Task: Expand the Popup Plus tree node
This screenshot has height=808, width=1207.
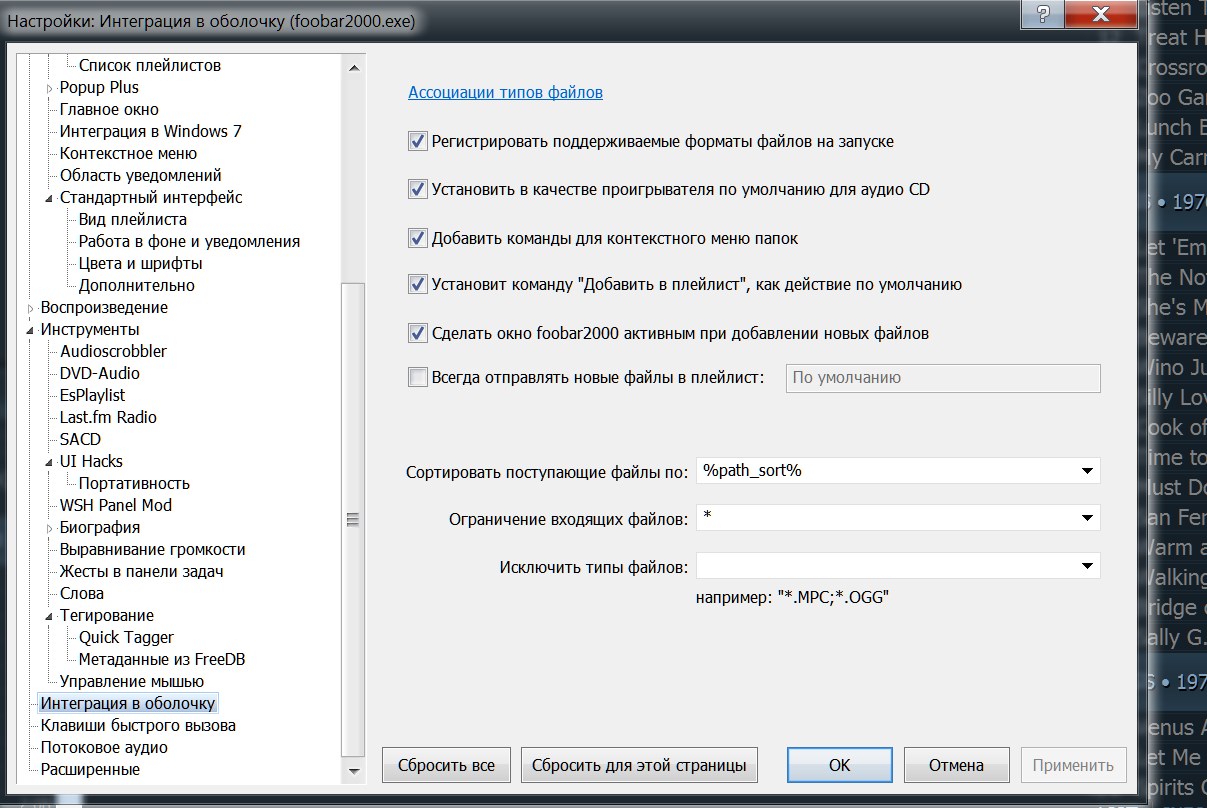Action: coord(49,88)
